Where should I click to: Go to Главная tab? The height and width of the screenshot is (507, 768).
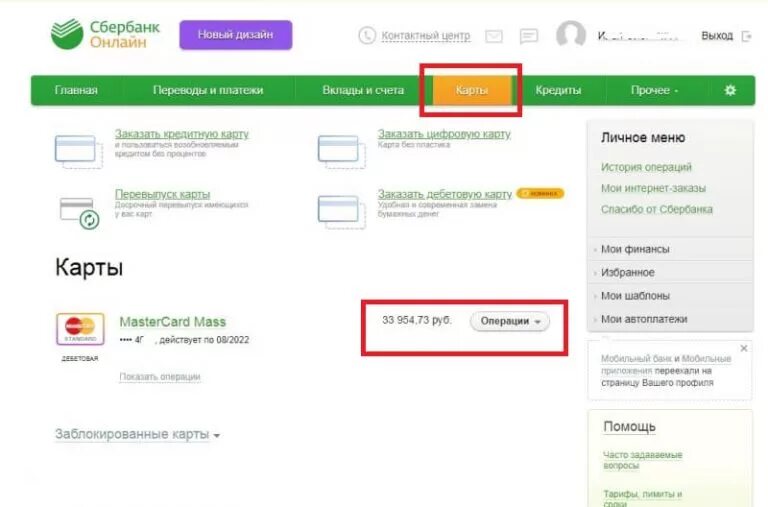click(x=76, y=90)
